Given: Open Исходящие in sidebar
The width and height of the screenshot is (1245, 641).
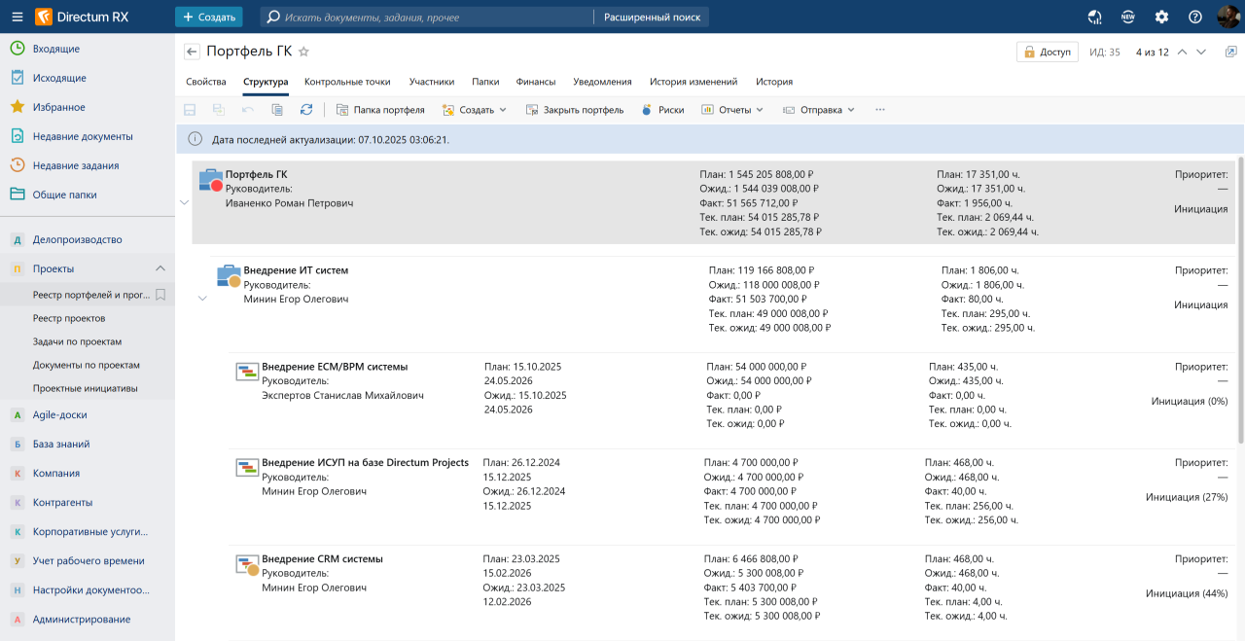Looking at the screenshot, I should [87, 78].
